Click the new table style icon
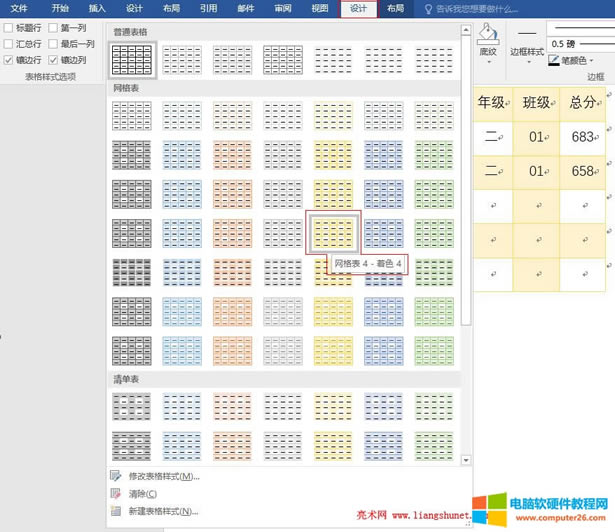 116,511
